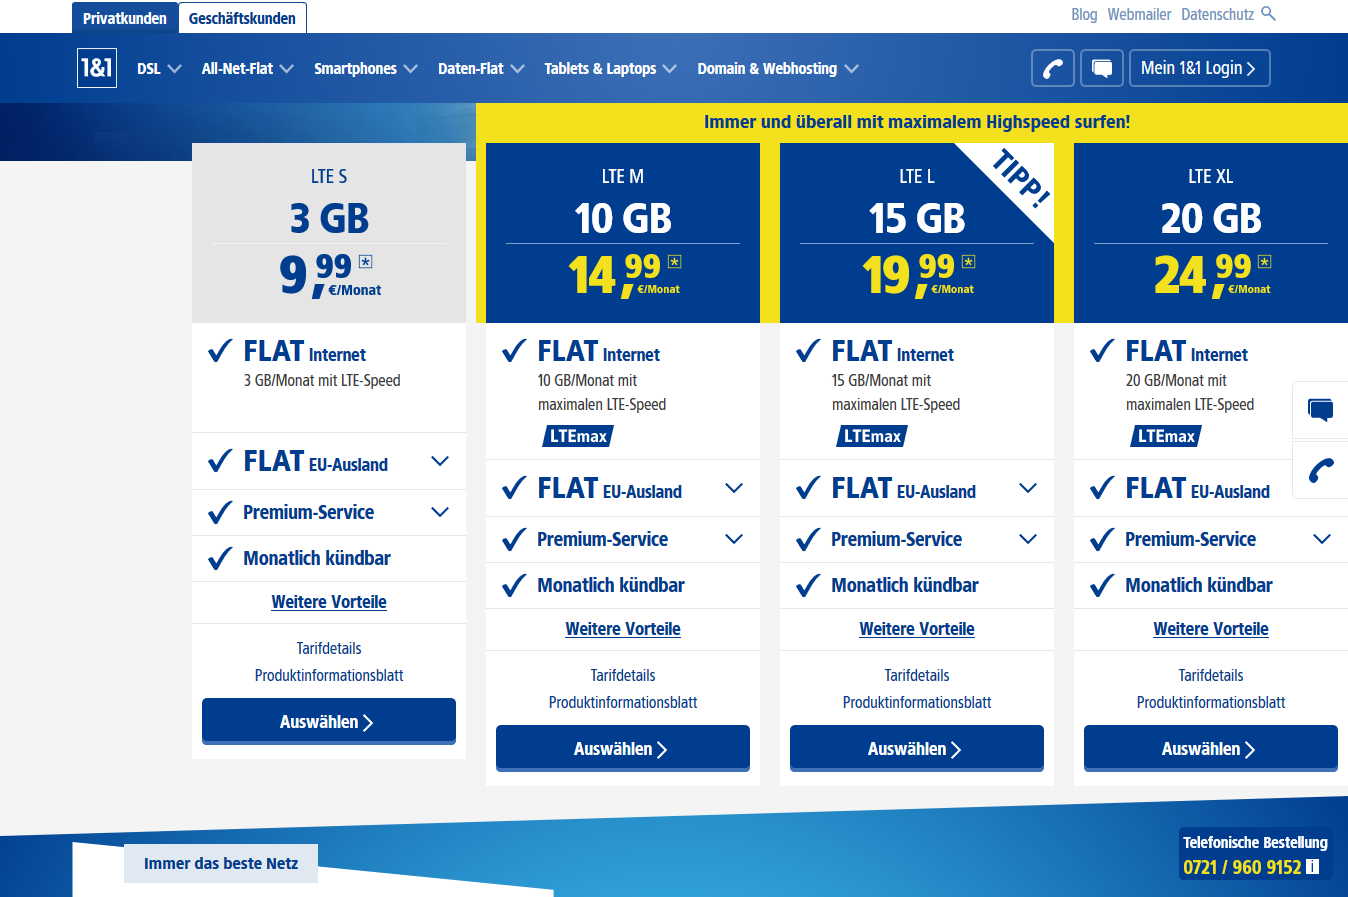Click Auswählen for the LTE S plan
The width and height of the screenshot is (1348, 897).
[x=328, y=720]
